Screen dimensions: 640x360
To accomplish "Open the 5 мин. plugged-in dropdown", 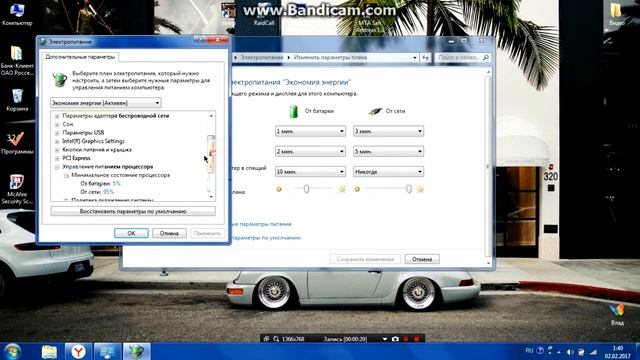I will pyautogui.click(x=388, y=151).
